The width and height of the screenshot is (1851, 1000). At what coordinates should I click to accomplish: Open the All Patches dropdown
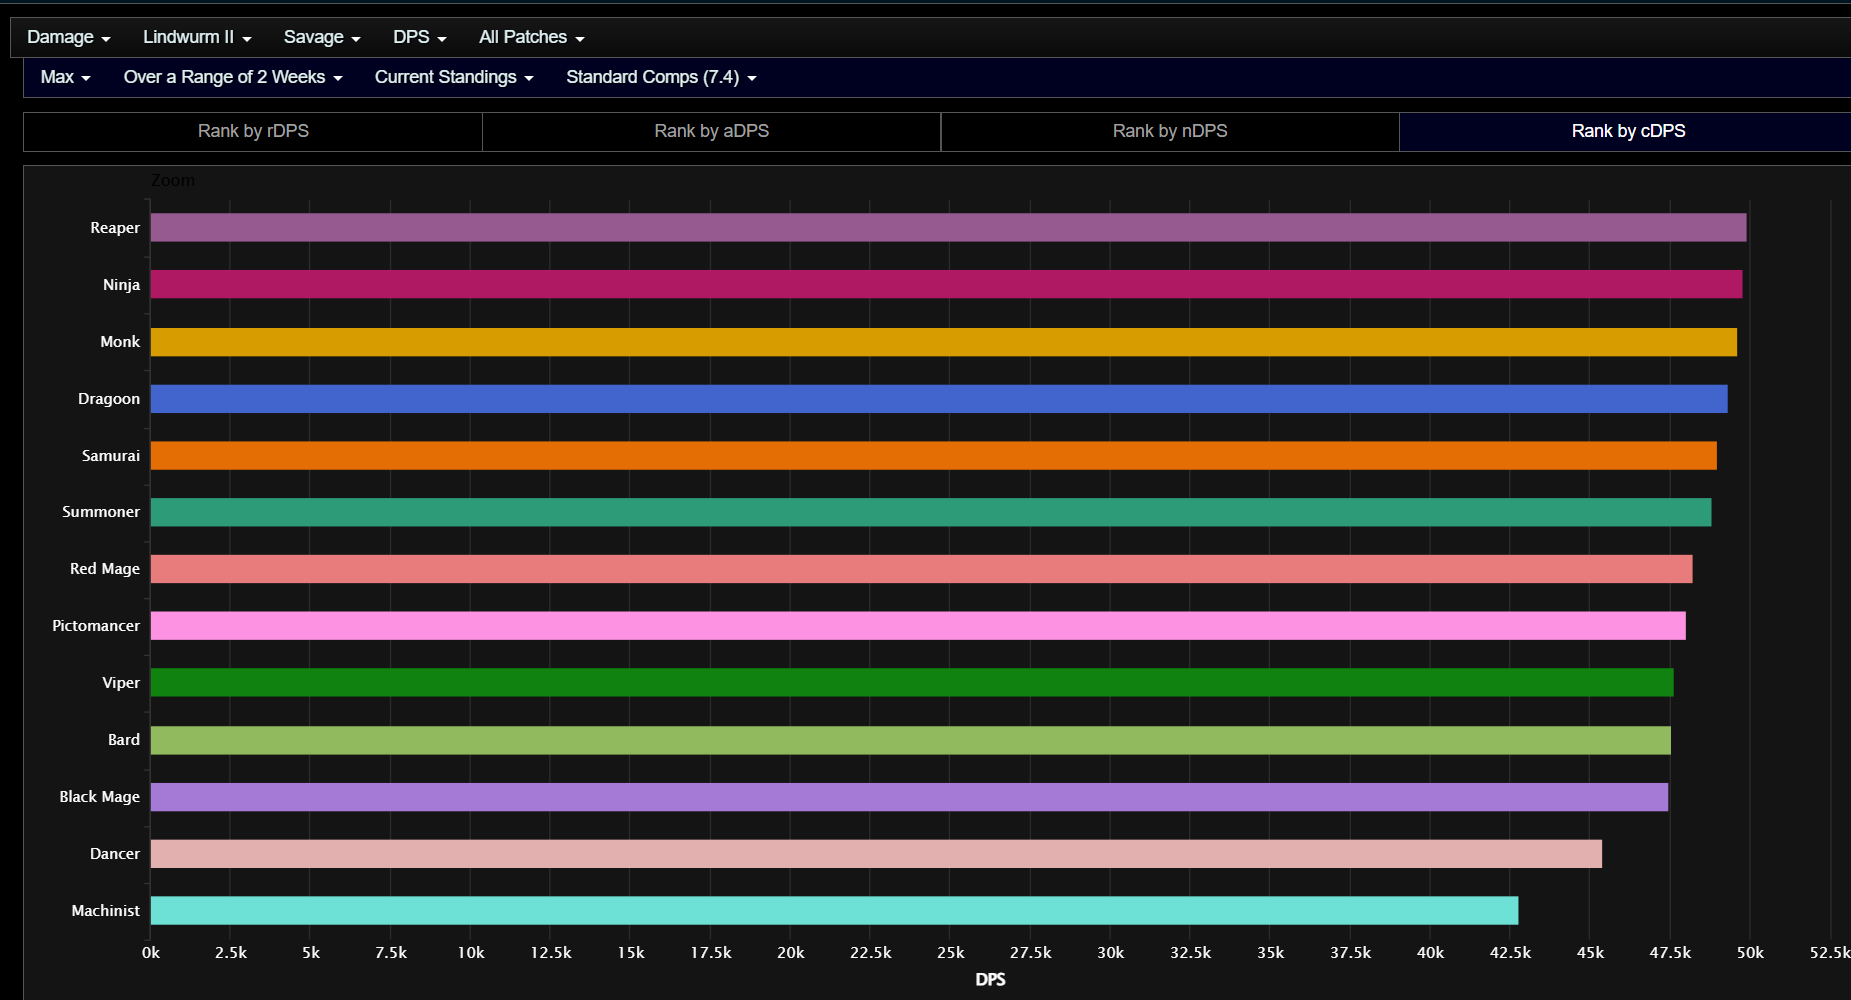[x=532, y=37]
